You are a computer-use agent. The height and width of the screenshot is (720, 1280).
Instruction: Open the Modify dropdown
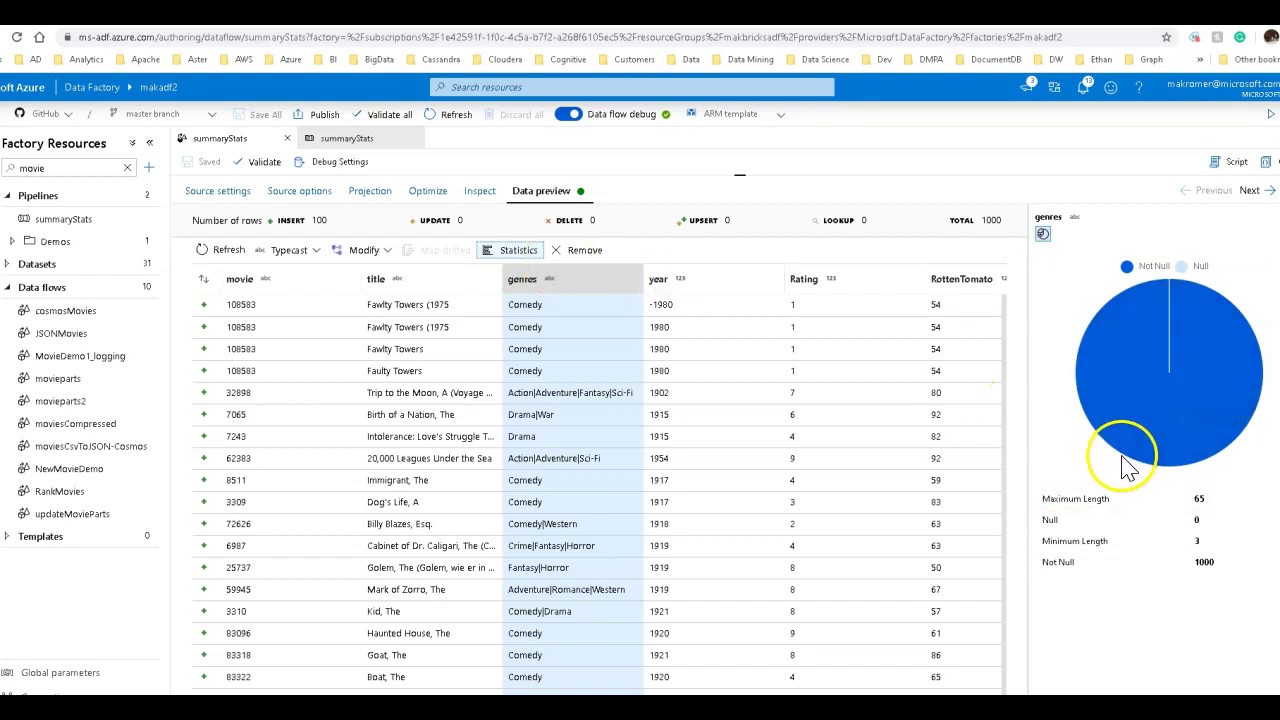[362, 250]
